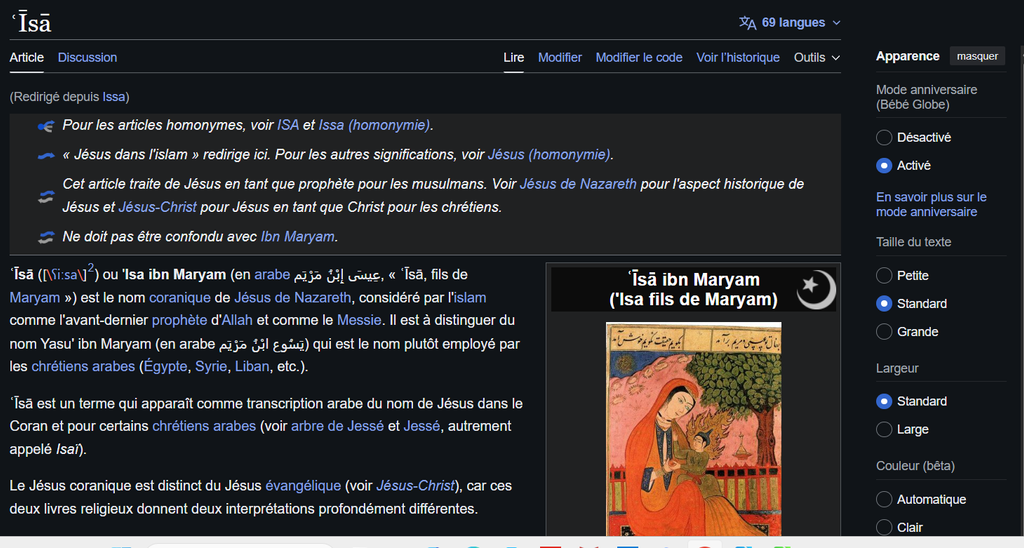
Task: Open the Messie link
Action: (359, 320)
